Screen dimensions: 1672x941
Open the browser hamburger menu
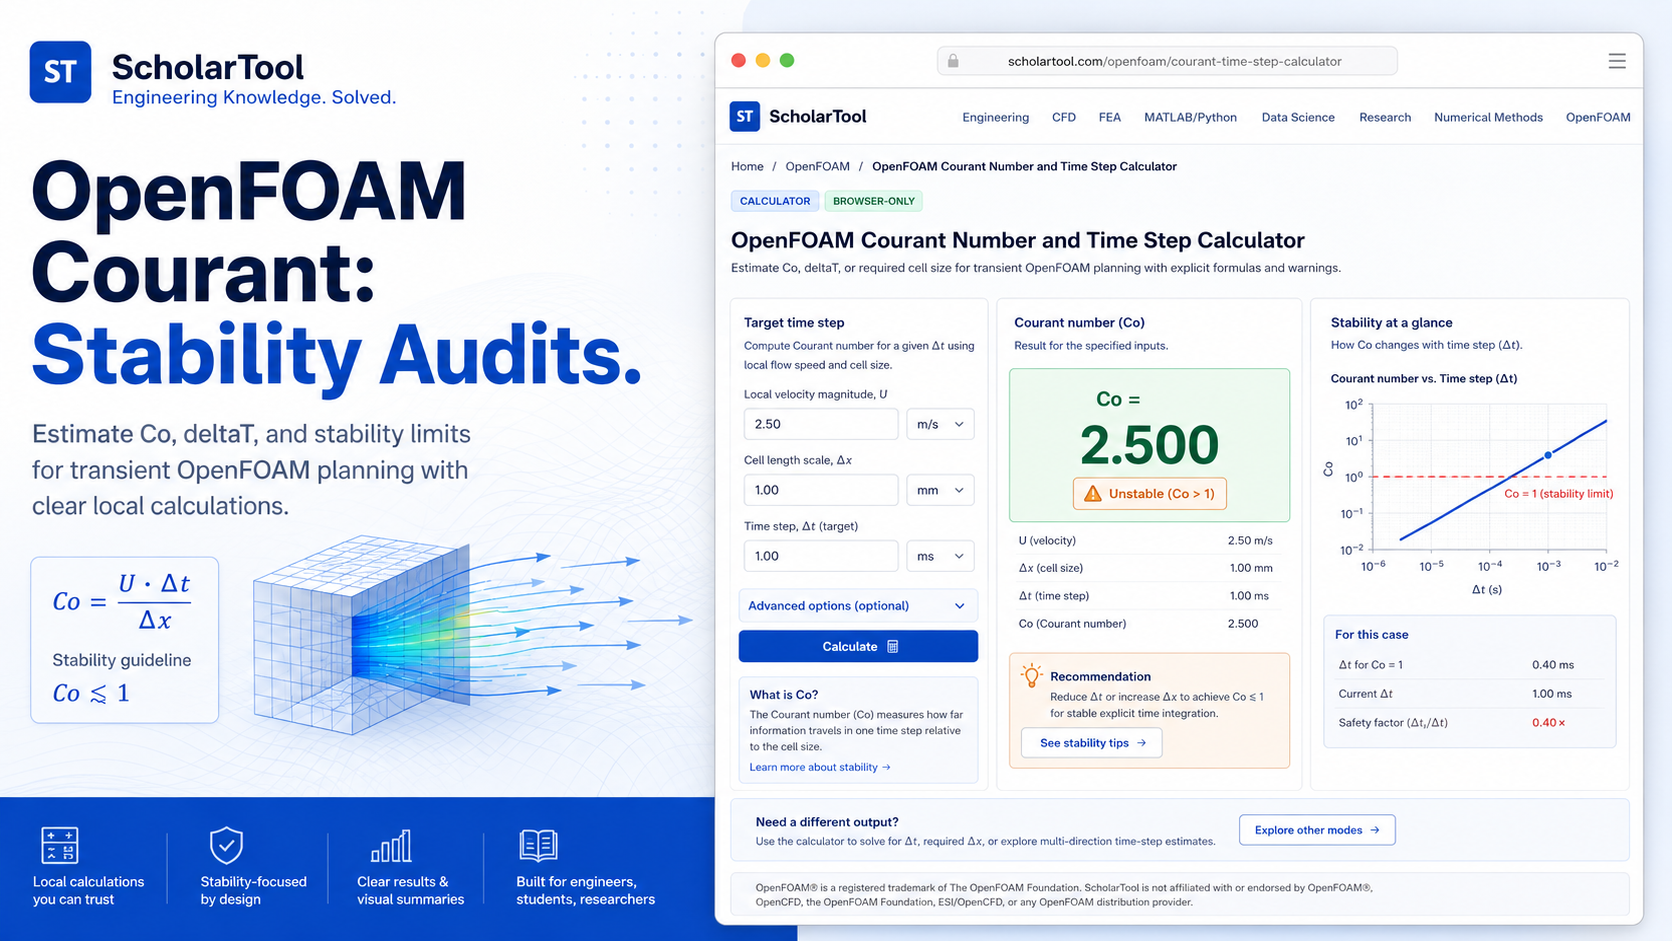(1617, 61)
